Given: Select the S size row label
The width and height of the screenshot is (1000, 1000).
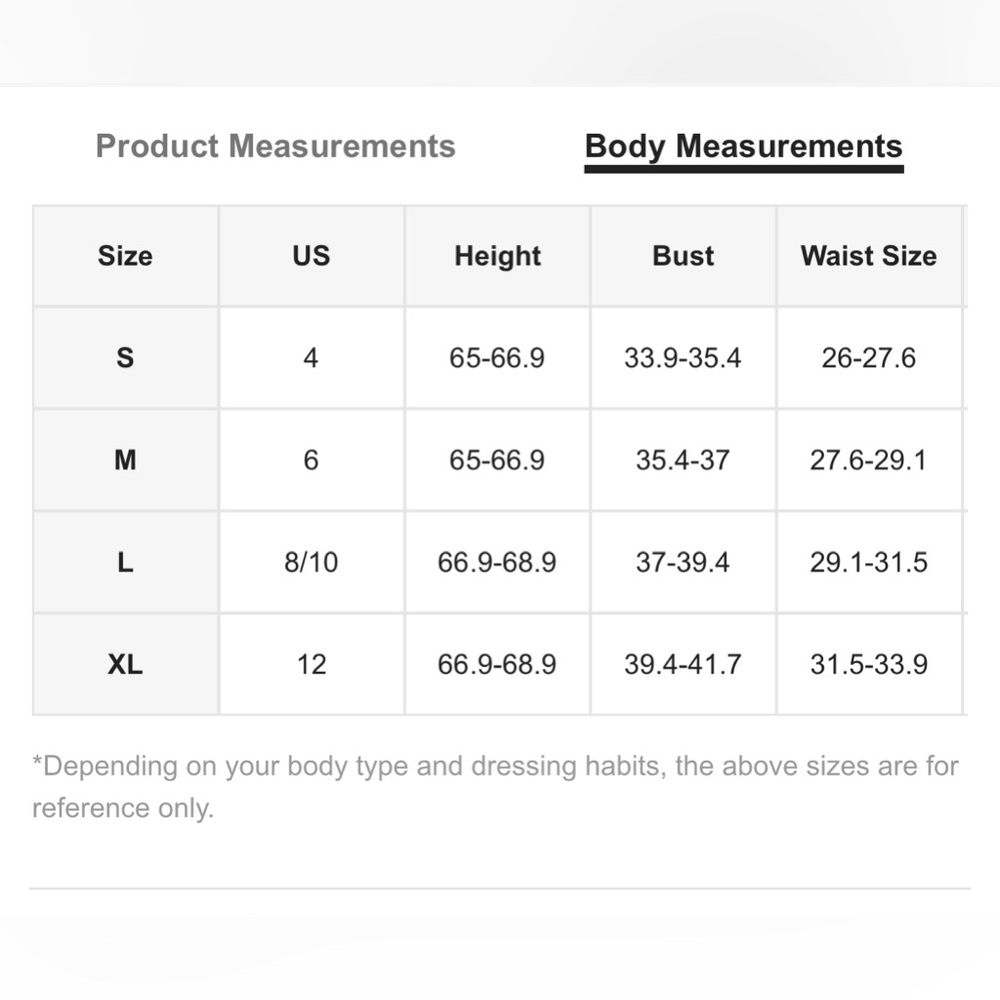Looking at the screenshot, I should click(x=125, y=358).
